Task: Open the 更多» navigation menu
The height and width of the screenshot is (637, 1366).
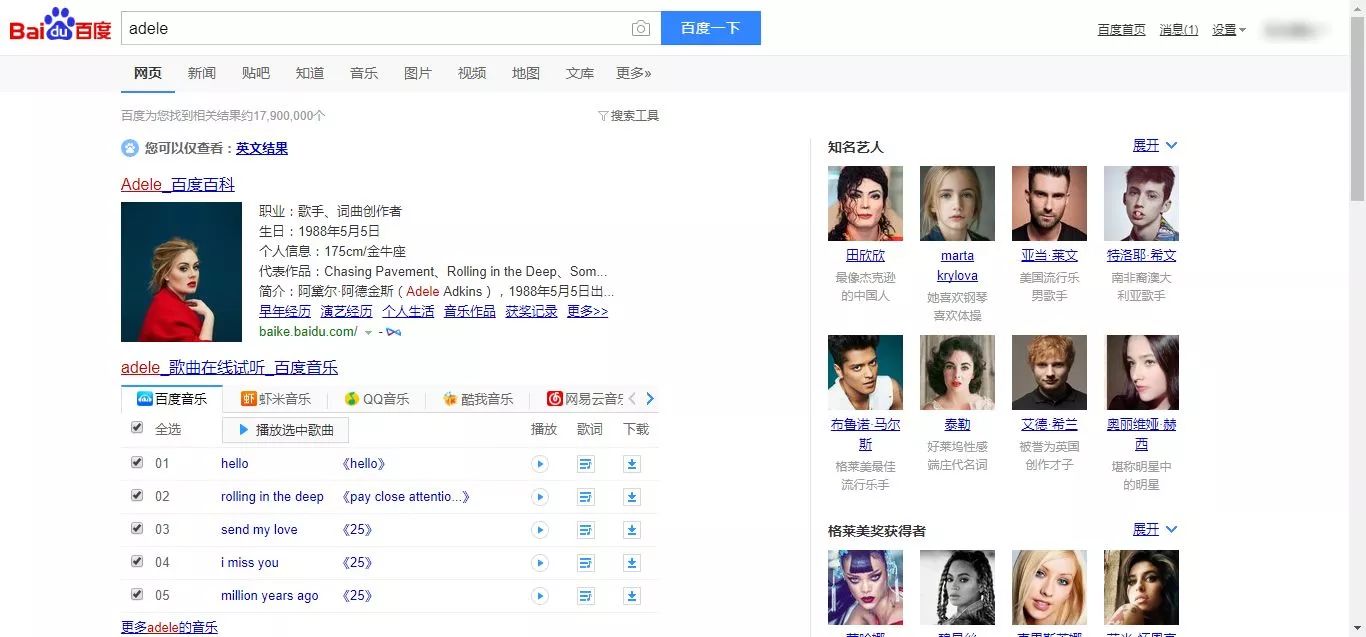Action: tap(633, 73)
